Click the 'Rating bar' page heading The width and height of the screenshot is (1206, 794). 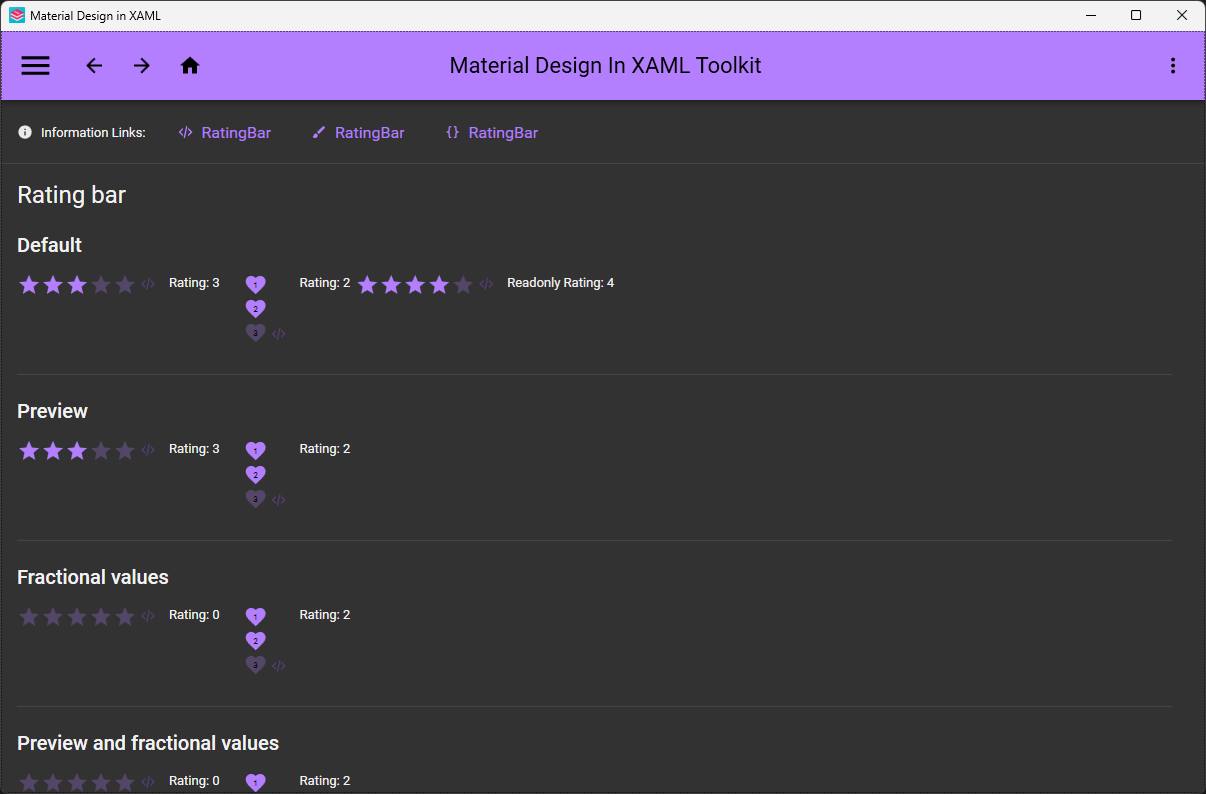click(72, 195)
